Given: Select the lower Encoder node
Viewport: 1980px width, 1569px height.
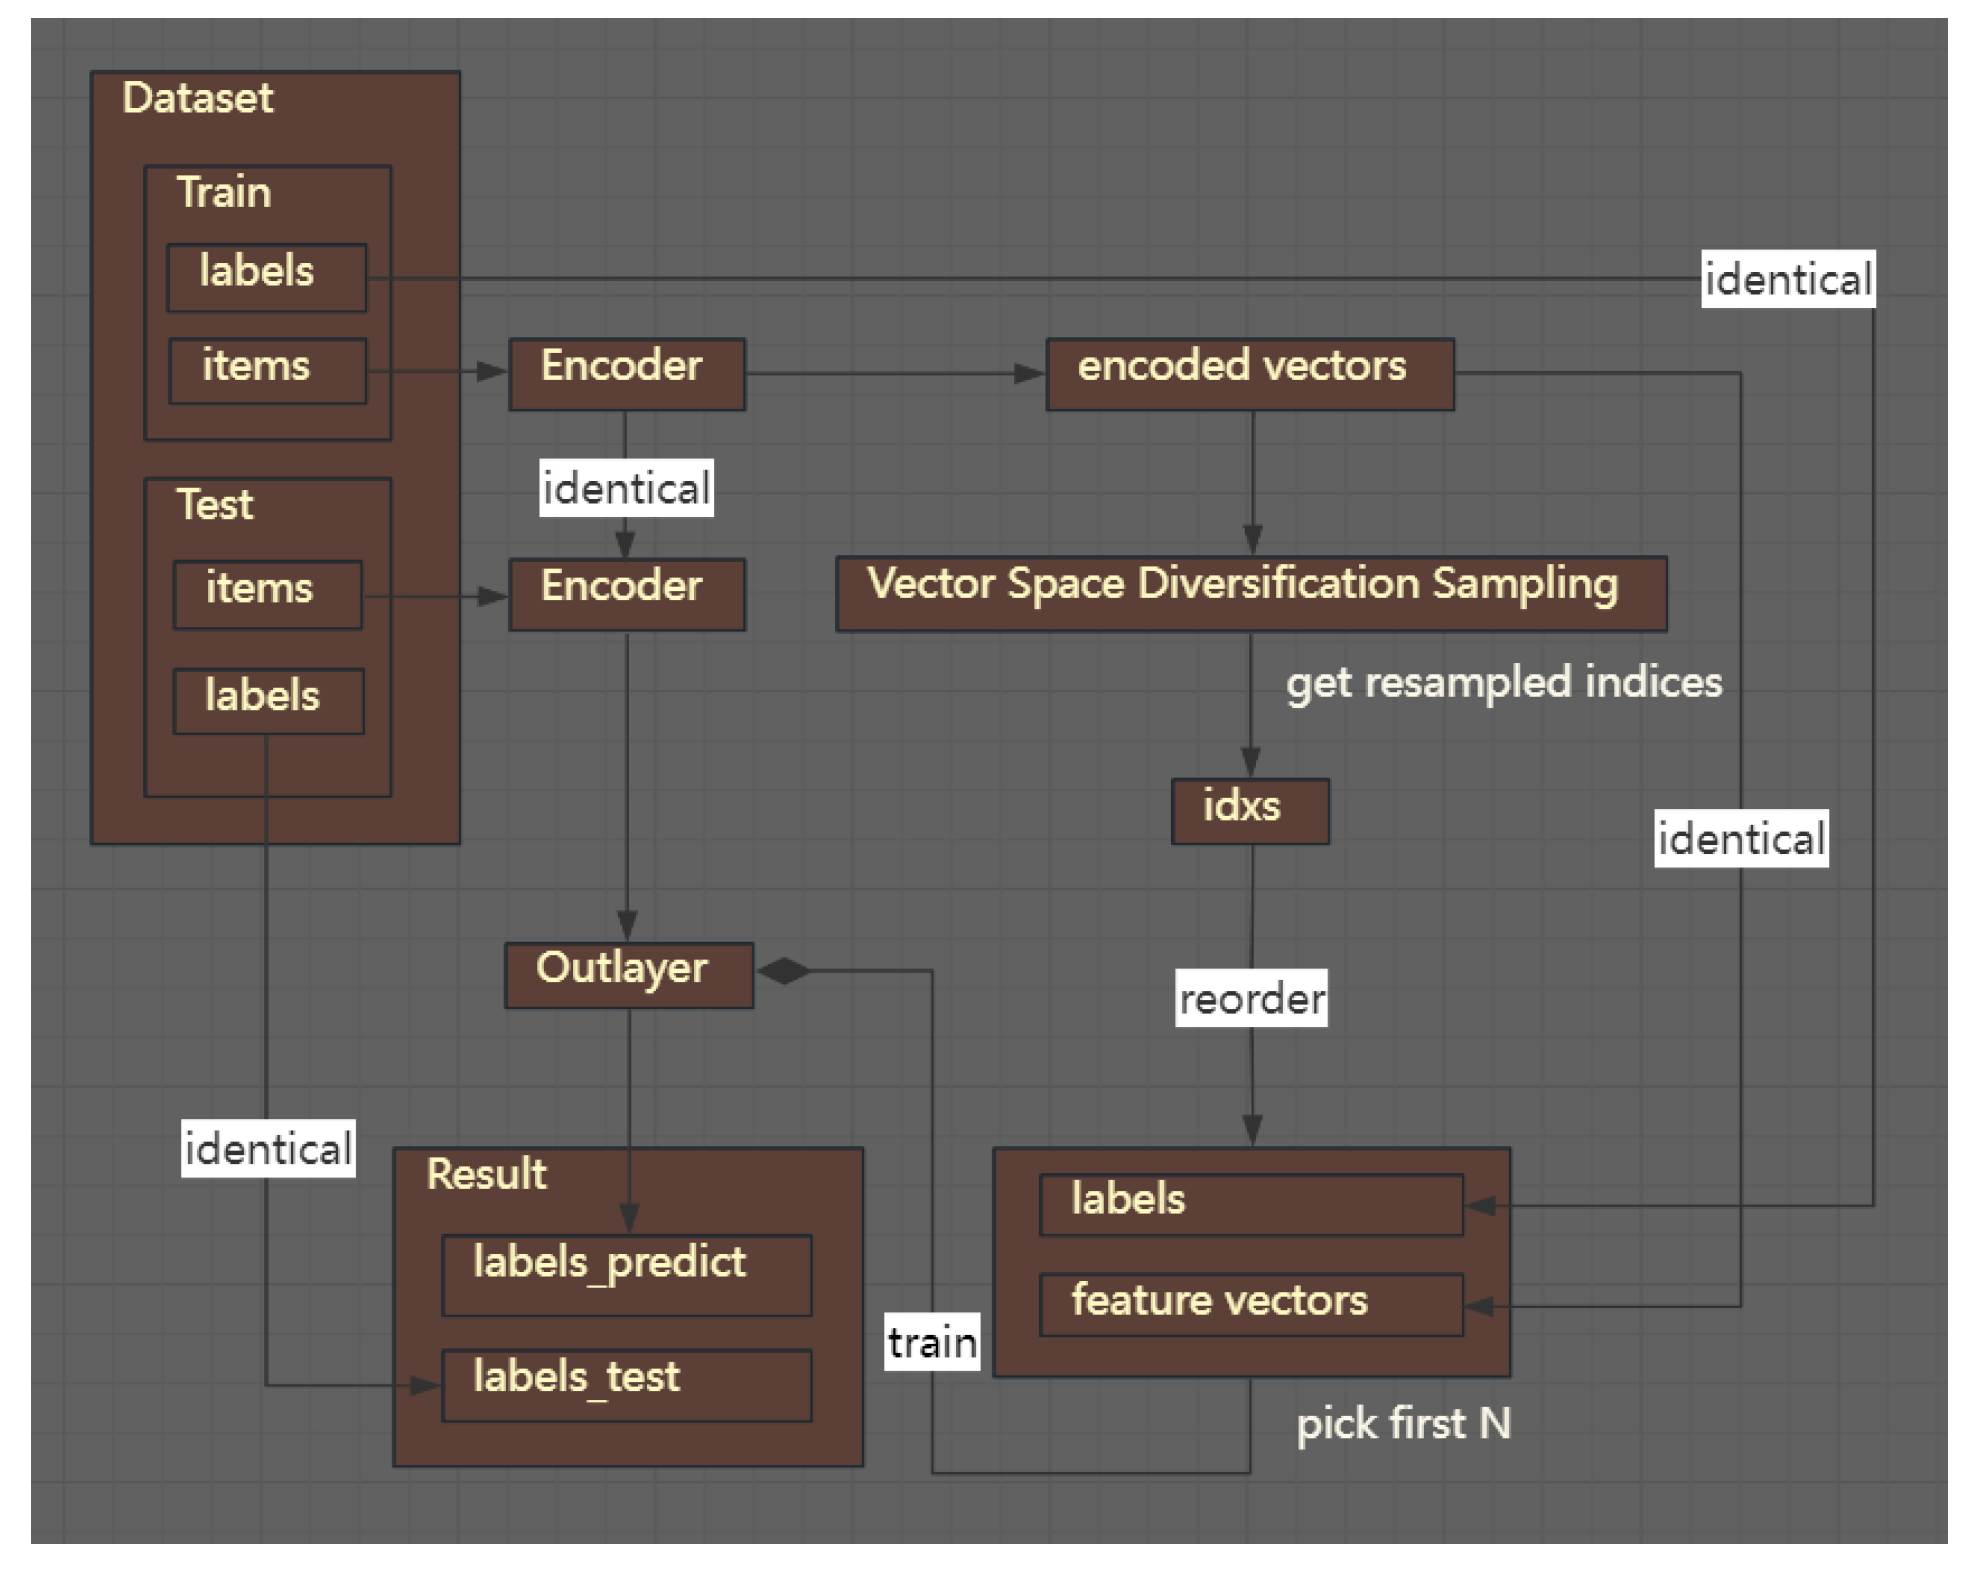Looking at the screenshot, I should coord(626,594).
